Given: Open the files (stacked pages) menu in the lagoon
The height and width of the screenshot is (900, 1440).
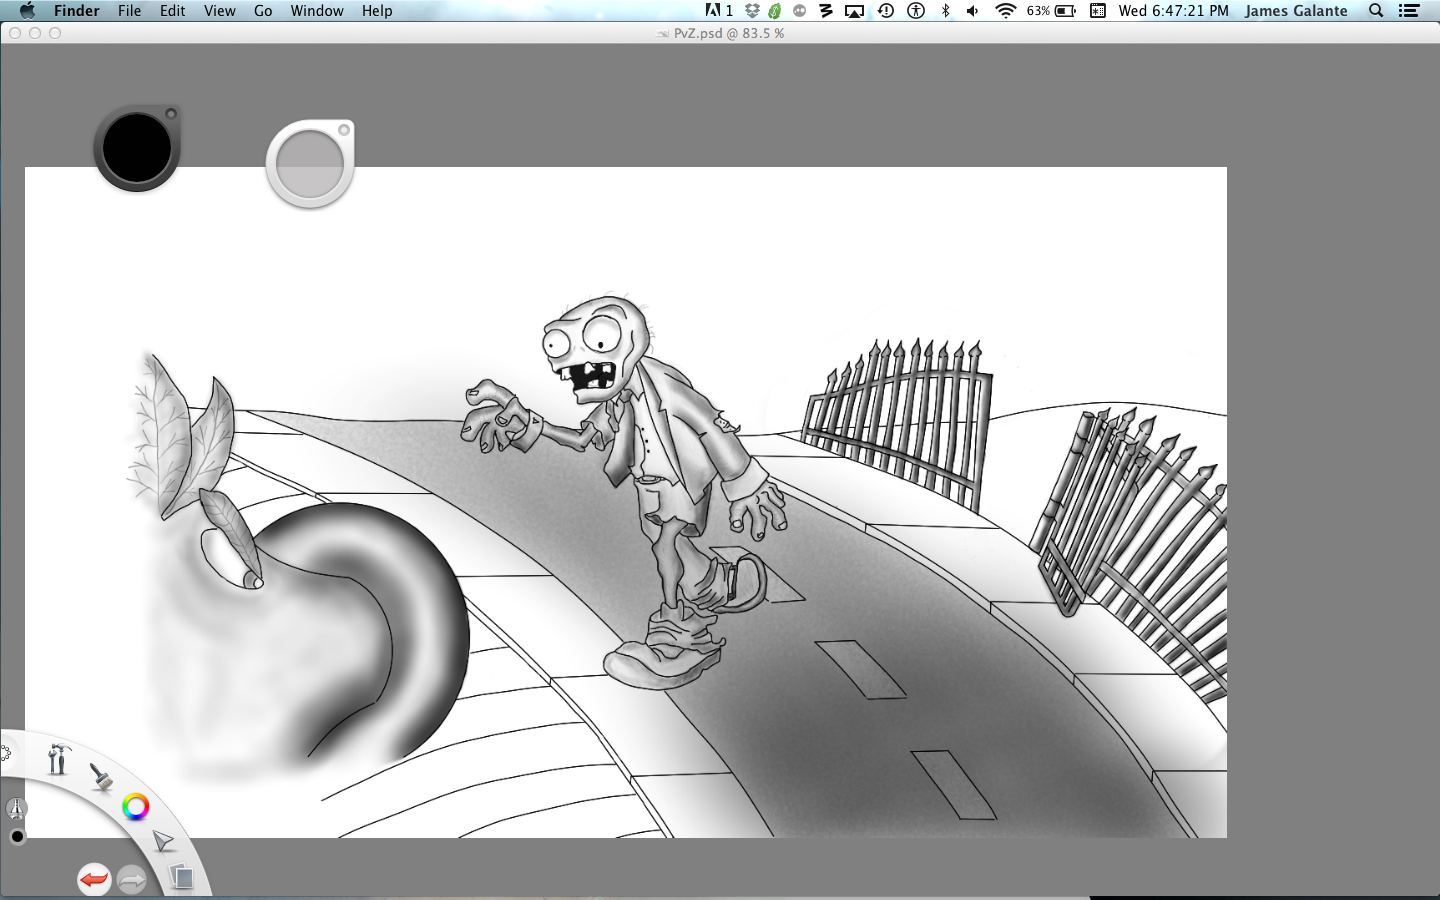Looking at the screenshot, I should click(181, 877).
